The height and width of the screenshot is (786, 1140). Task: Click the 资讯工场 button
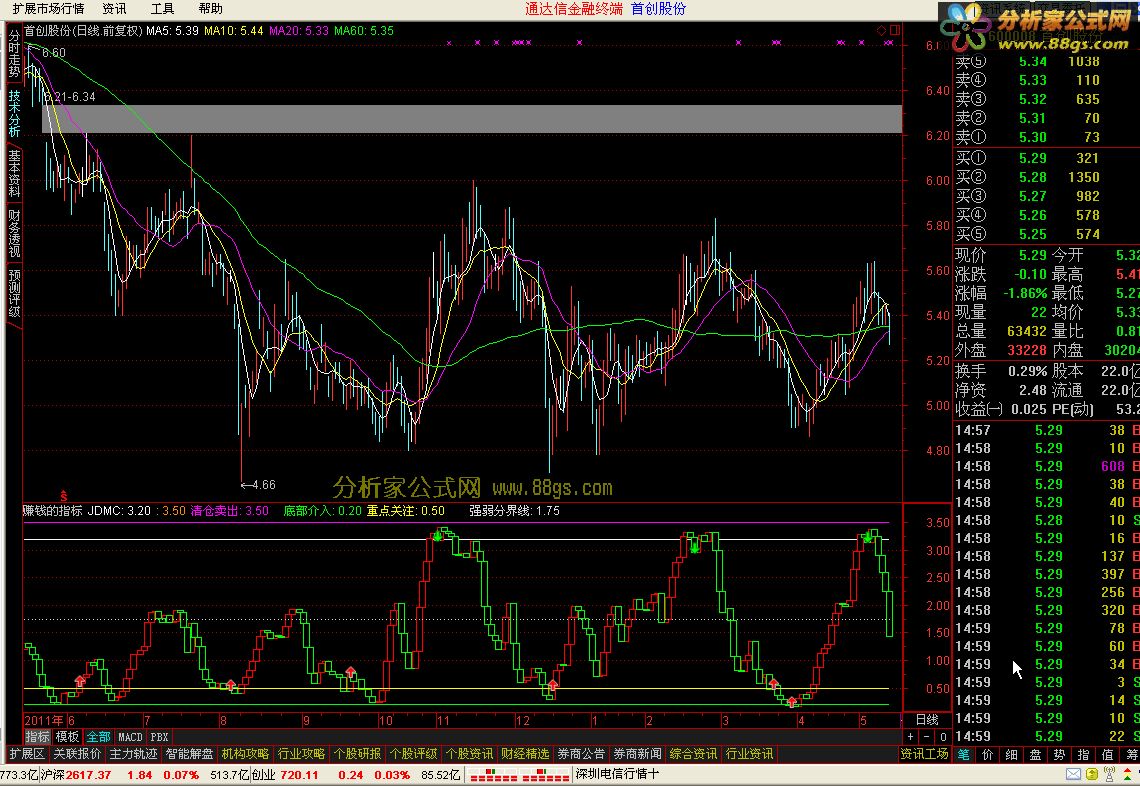coord(924,754)
